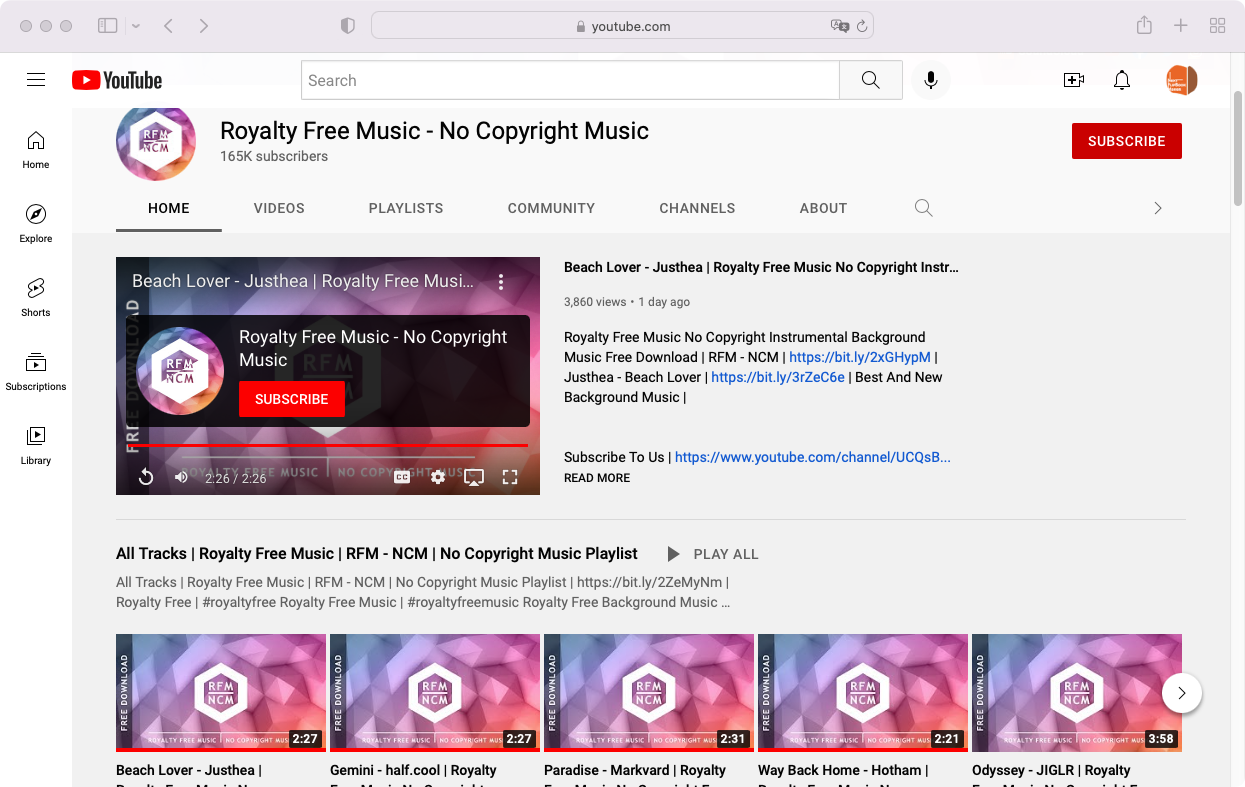Enter fullscreen mode in the player
The height and width of the screenshot is (787, 1245).
tap(510, 477)
